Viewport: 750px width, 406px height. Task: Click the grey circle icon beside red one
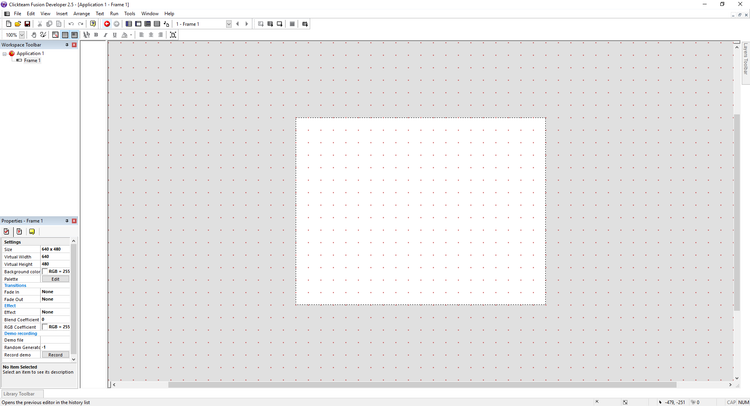[x=116, y=24]
